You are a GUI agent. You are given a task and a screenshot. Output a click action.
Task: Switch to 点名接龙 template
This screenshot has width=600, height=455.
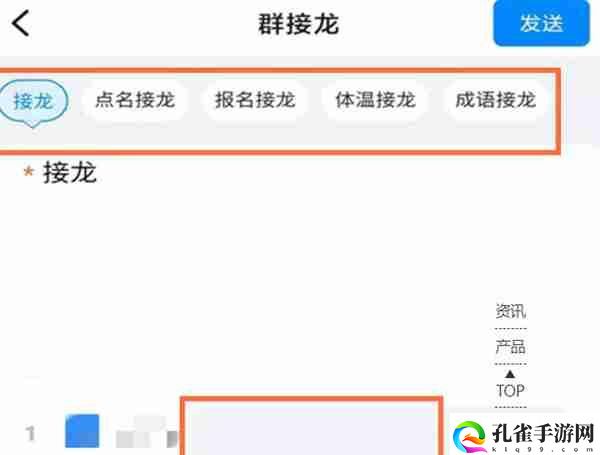tap(135, 100)
